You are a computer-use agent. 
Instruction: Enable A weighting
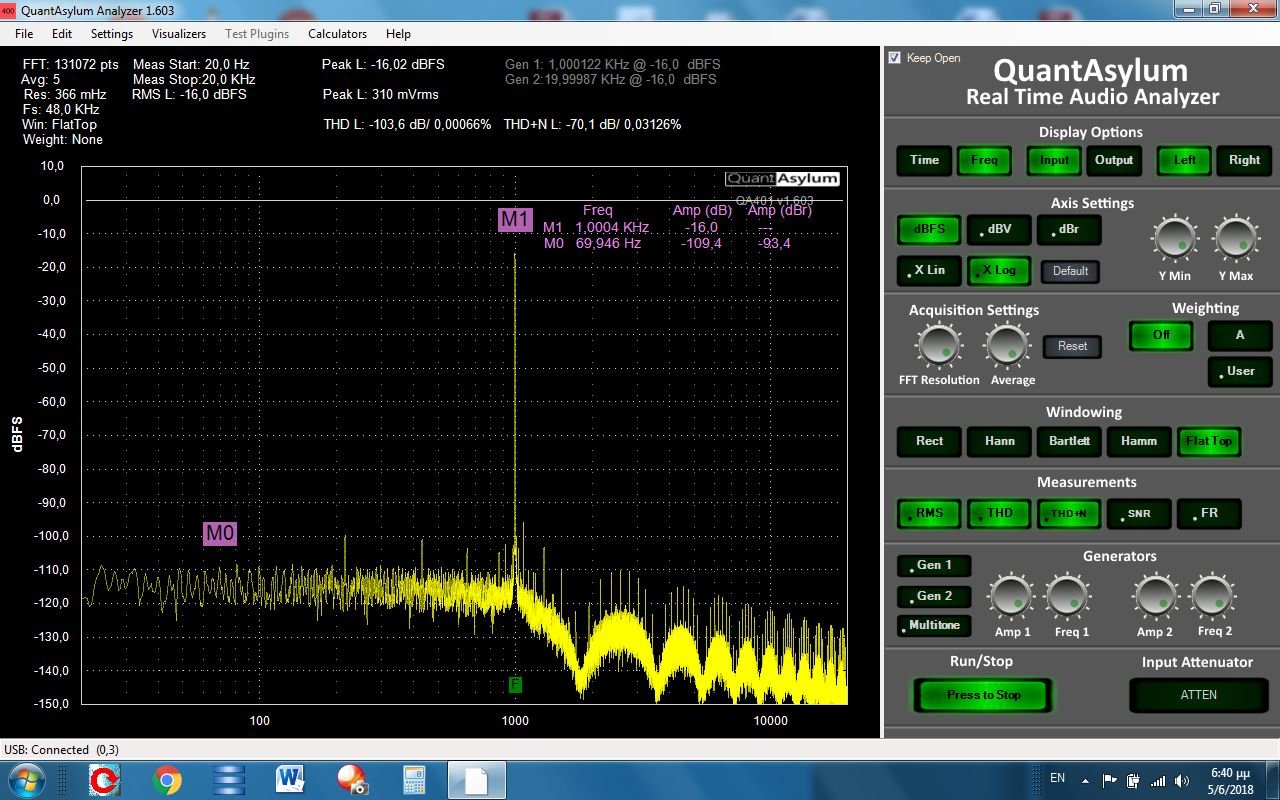[1239, 335]
